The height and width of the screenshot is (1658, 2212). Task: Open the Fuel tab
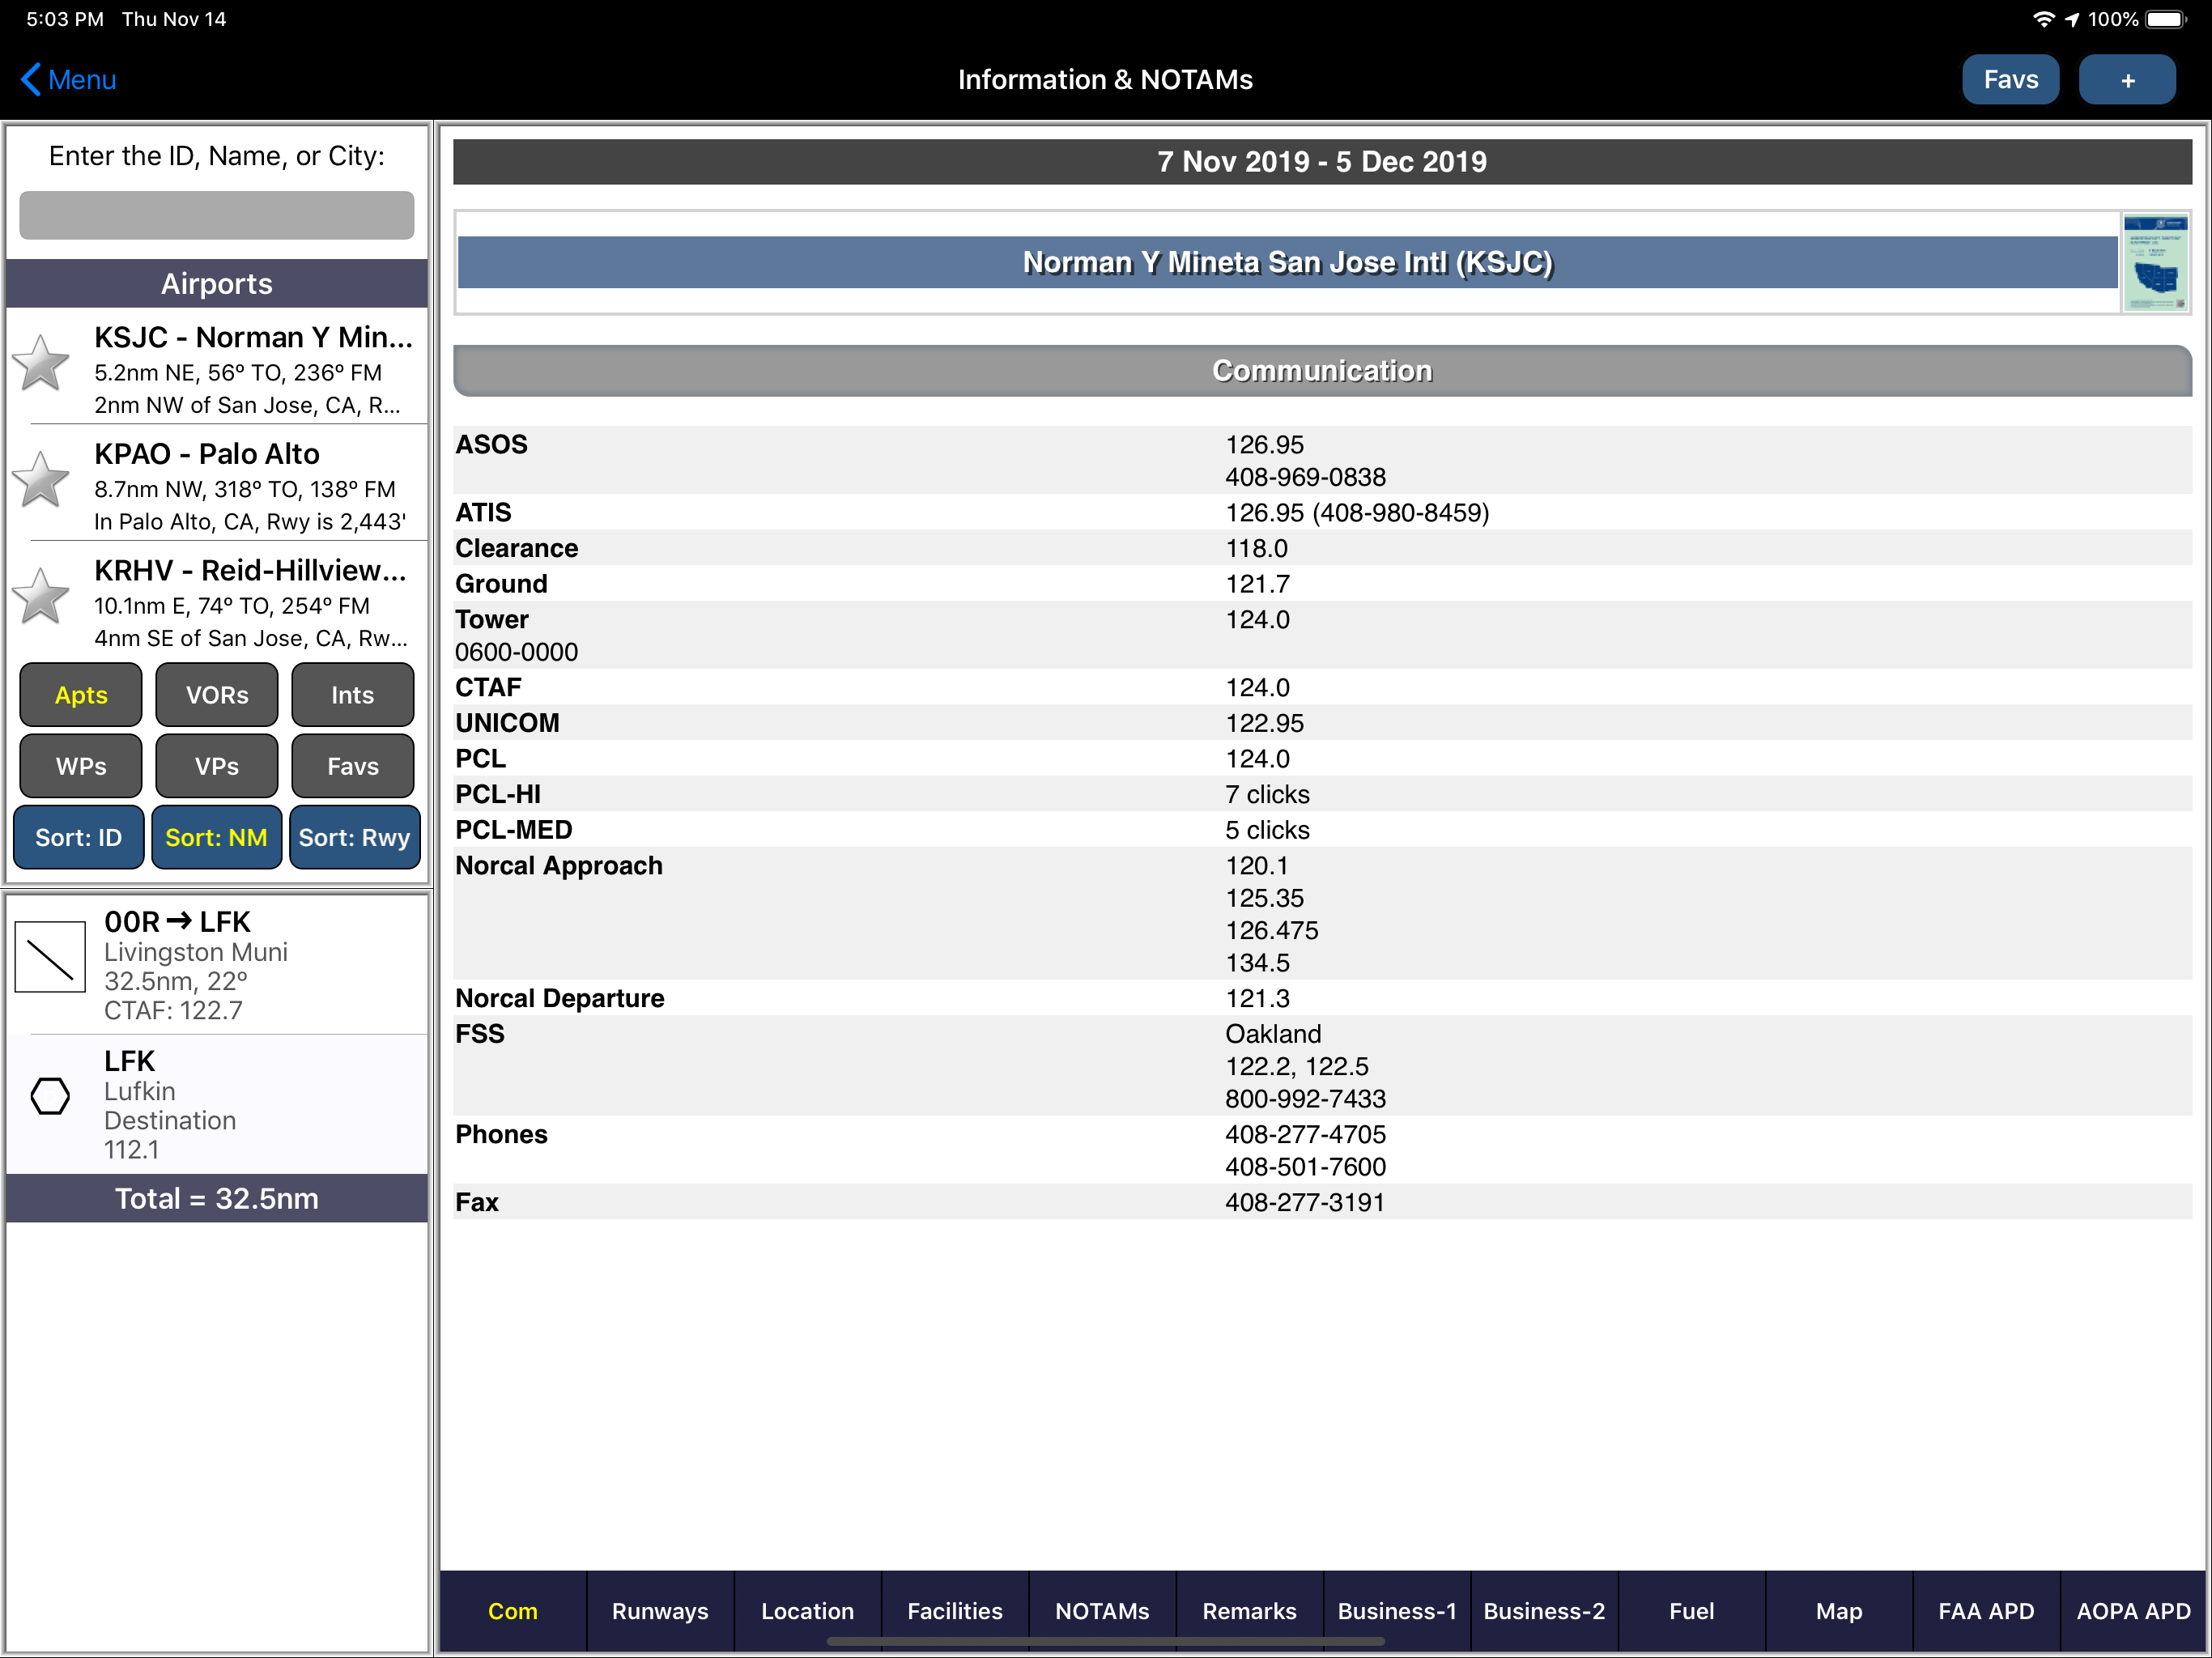tap(1692, 1611)
